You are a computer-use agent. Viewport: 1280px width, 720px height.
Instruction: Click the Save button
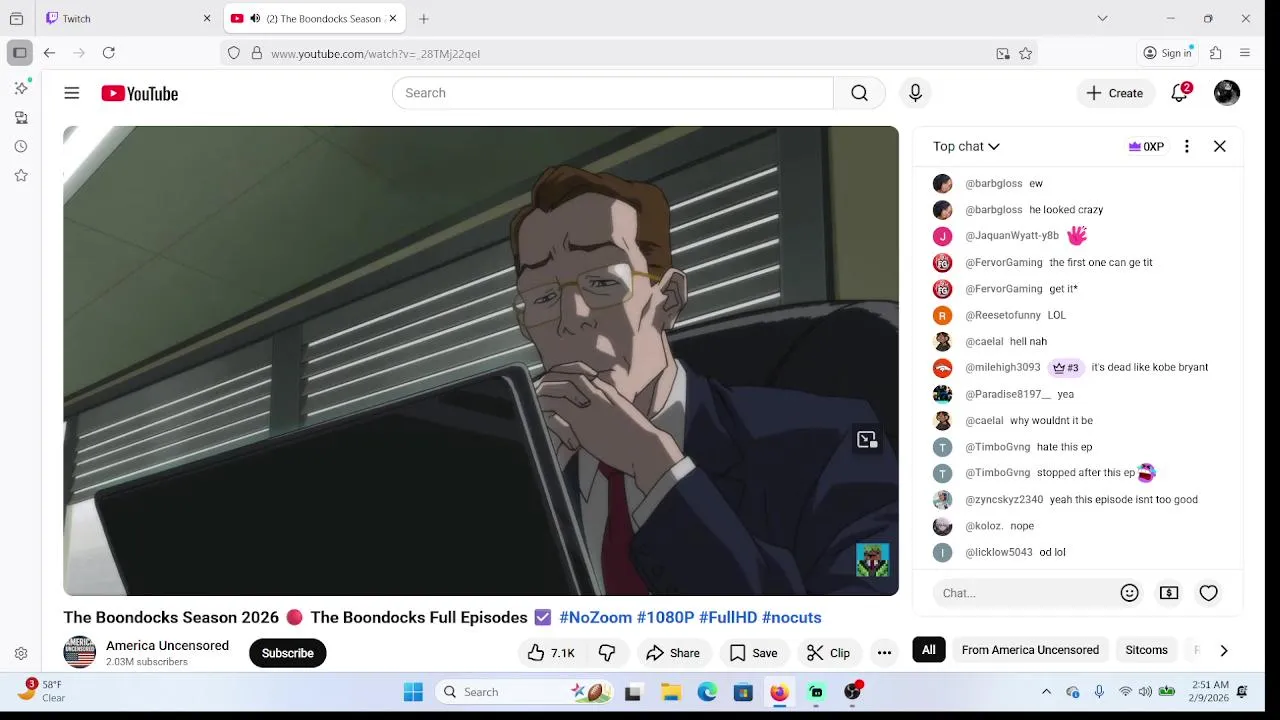coord(753,653)
